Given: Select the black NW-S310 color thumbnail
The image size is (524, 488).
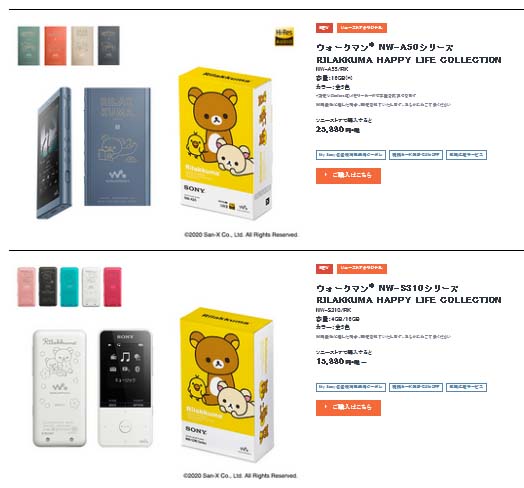Looking at the screenshot, I should [x=48, y=287].
